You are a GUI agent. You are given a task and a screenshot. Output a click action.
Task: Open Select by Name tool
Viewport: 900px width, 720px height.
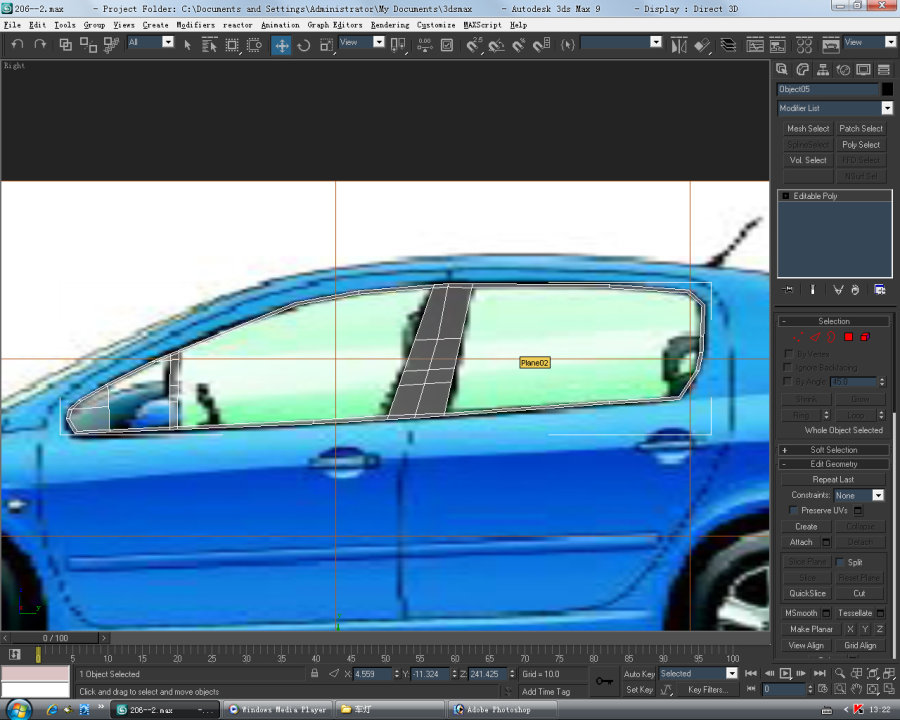click(x=210, y=45)
